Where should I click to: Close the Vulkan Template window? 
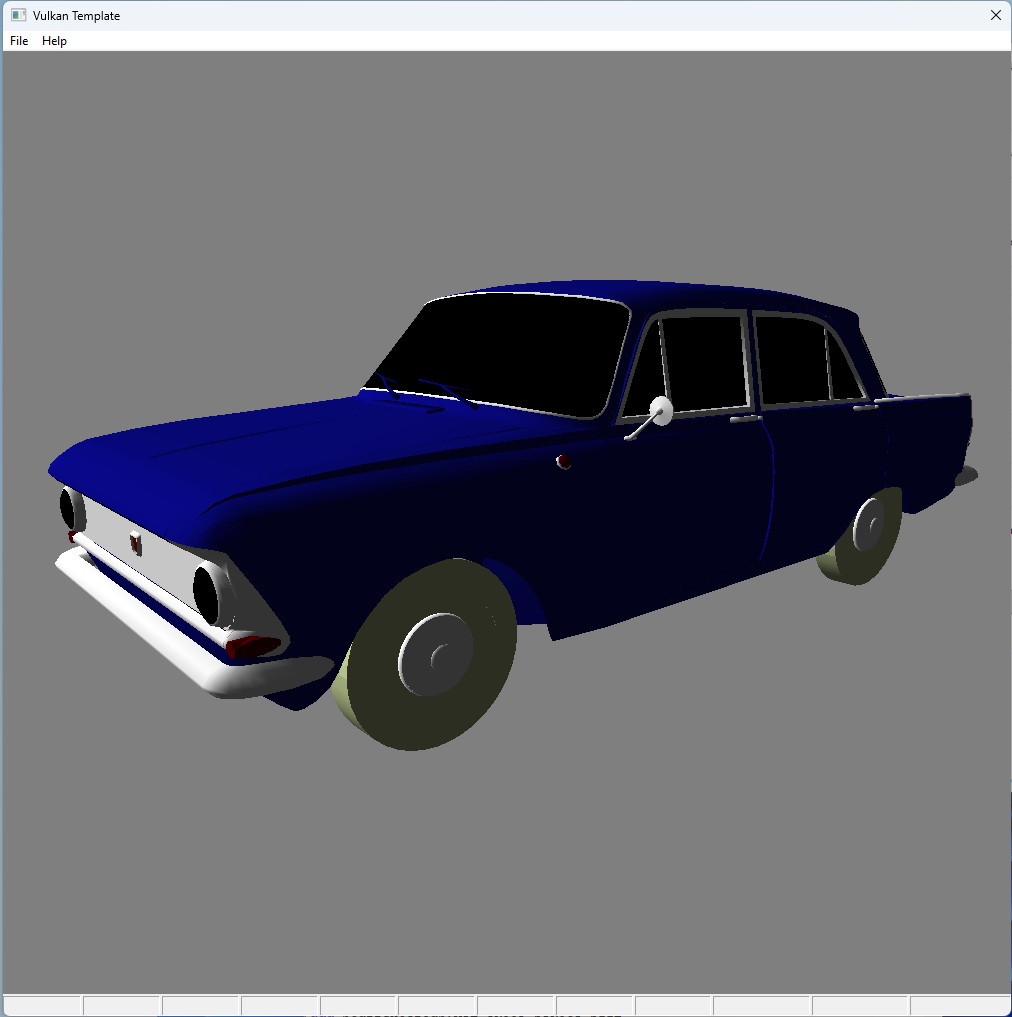[996, 15]
